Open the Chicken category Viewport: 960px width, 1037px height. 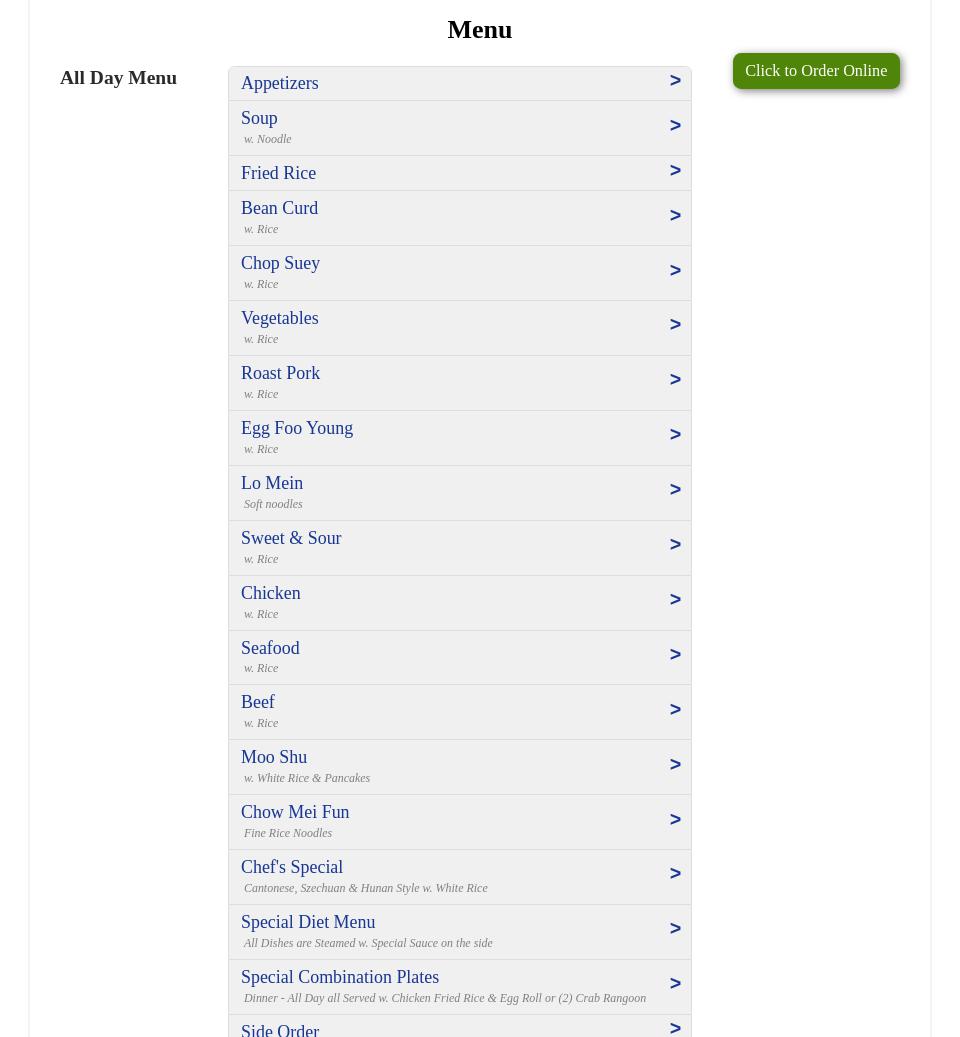(x=270, y=593)
